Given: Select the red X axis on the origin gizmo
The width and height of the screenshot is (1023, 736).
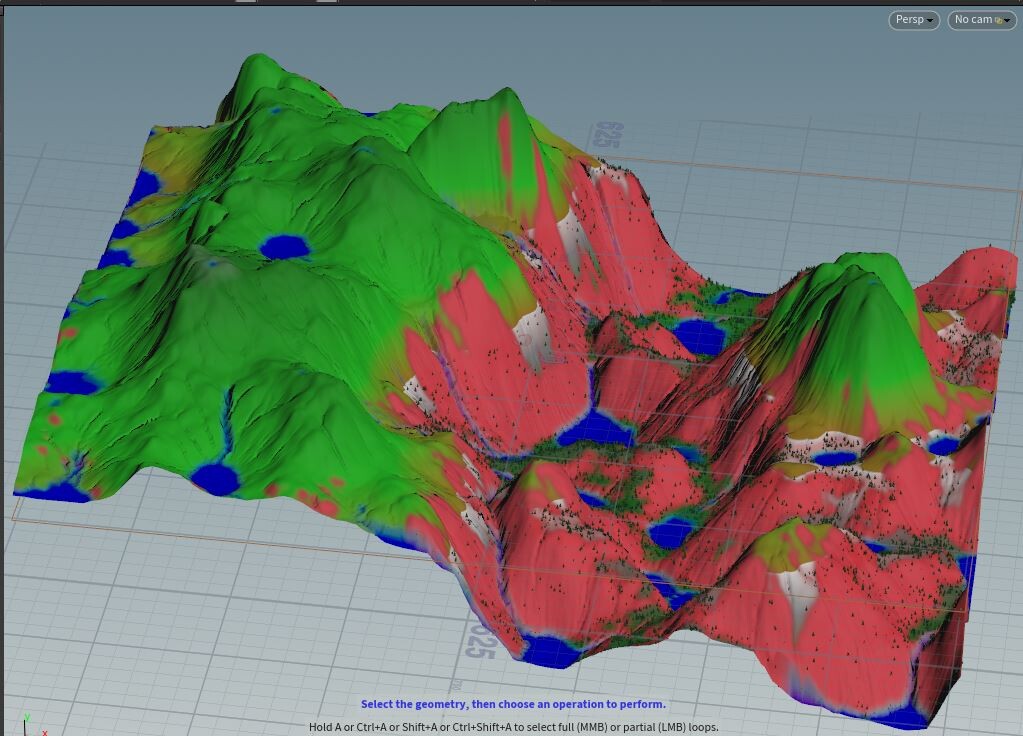Looking at the screenshot, I should pyautogui.click(x=44, y=733).
